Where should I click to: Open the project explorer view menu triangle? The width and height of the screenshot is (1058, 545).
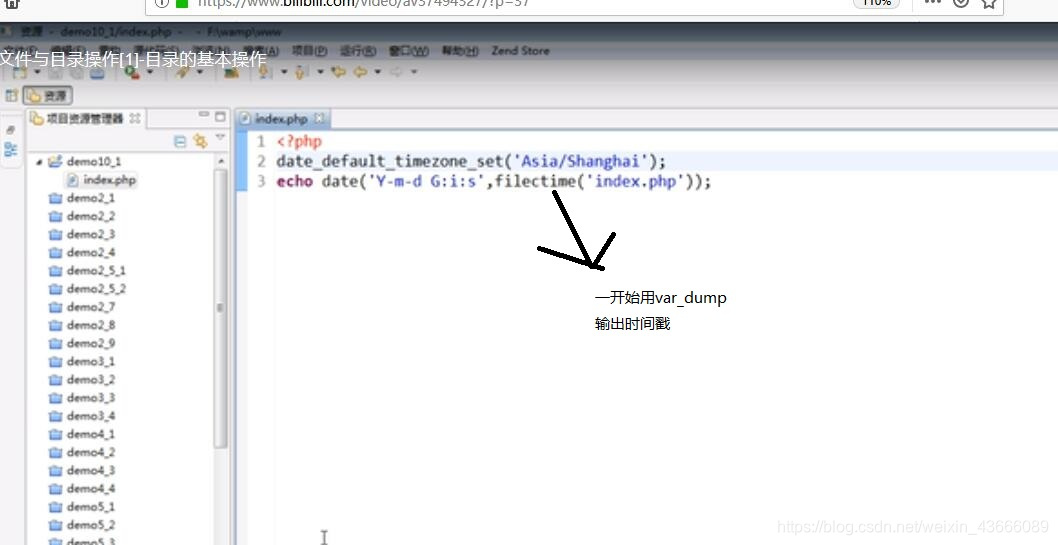[219, 138]
